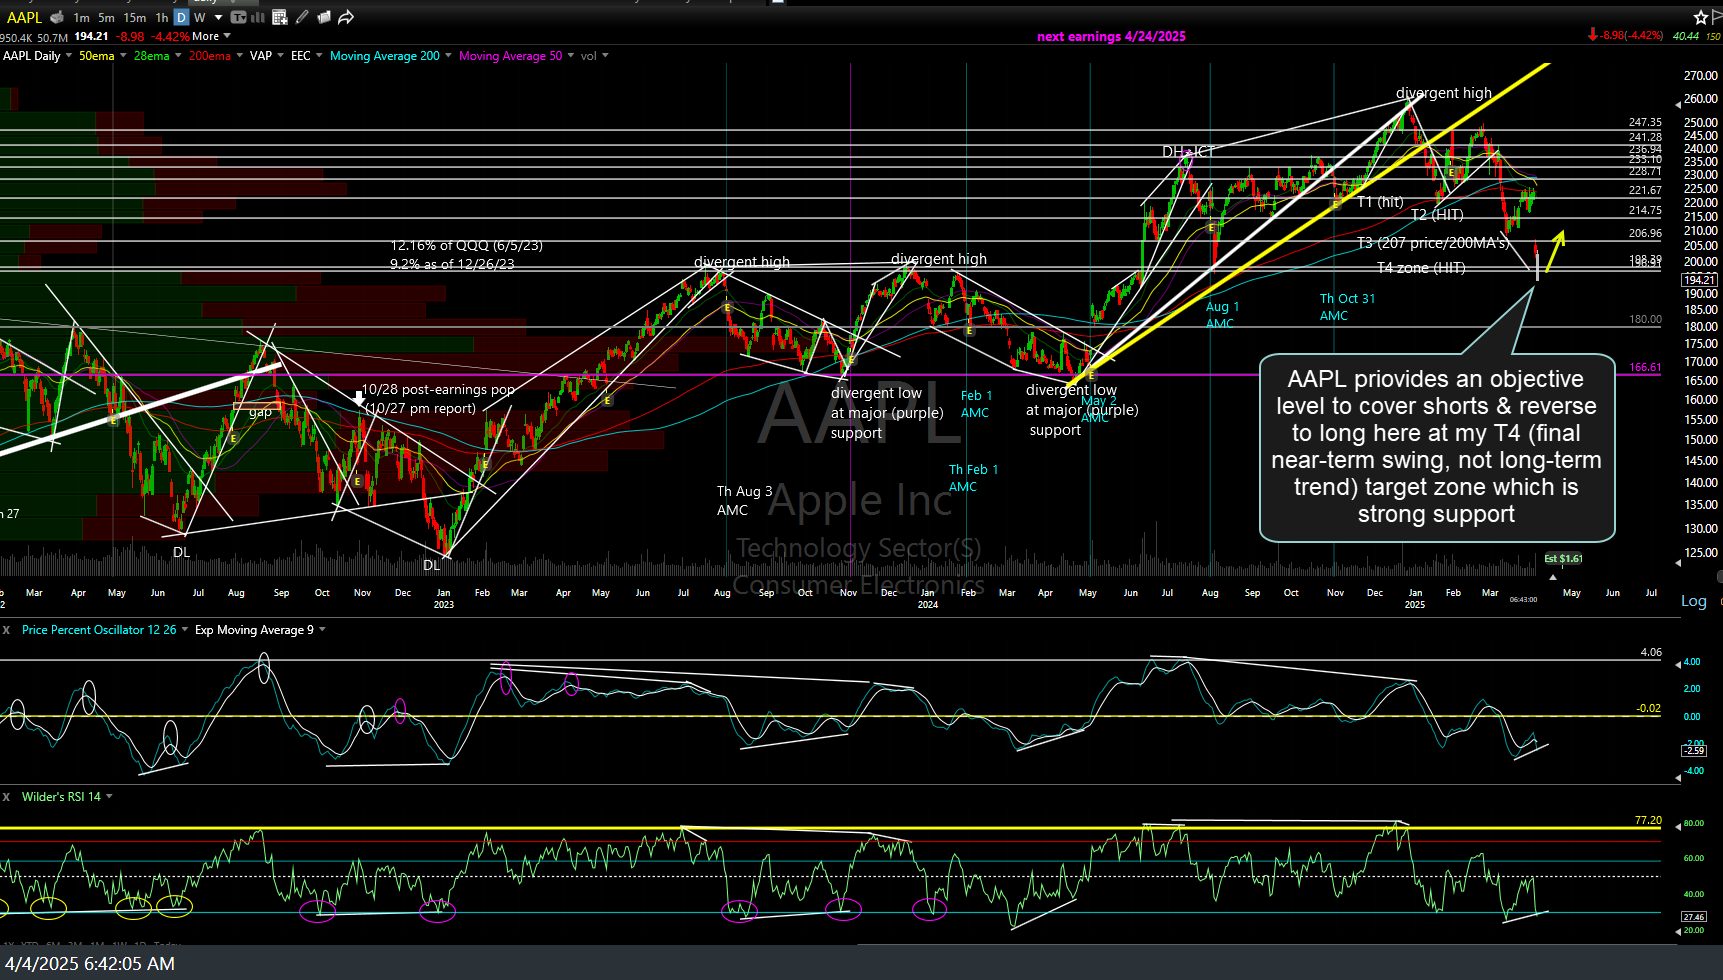
Task: Select the pencil drawing tool
Action: point(303,17)
